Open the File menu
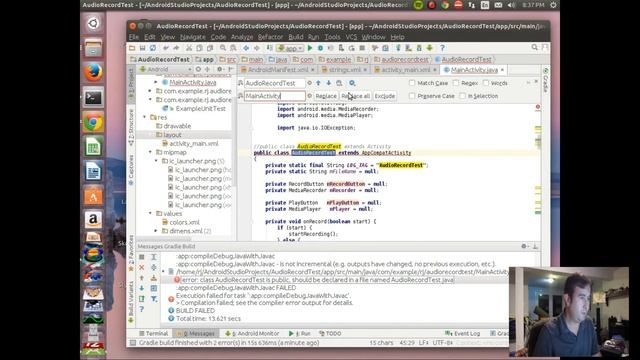This screenshot has height=360, width=640. click(134, 37)
